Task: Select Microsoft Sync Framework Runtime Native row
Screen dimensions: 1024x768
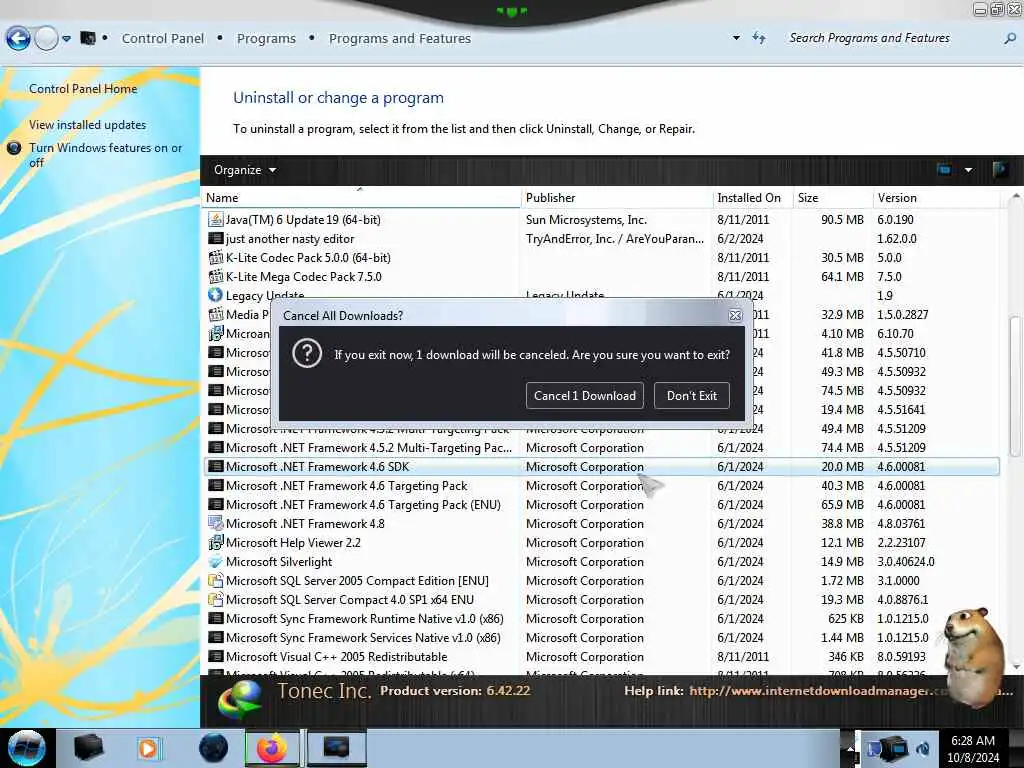Action: point(601,618)
